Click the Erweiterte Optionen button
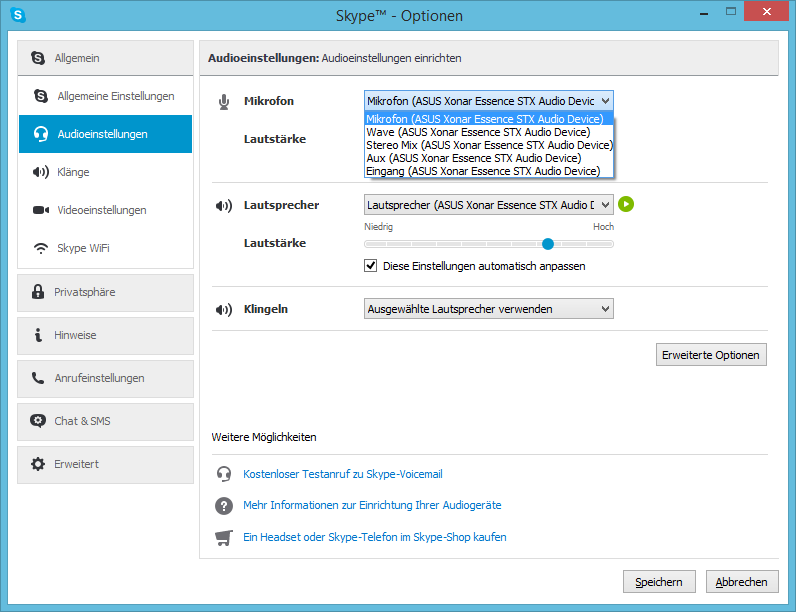This screenshot has height=612, width=796. [711, 355]
